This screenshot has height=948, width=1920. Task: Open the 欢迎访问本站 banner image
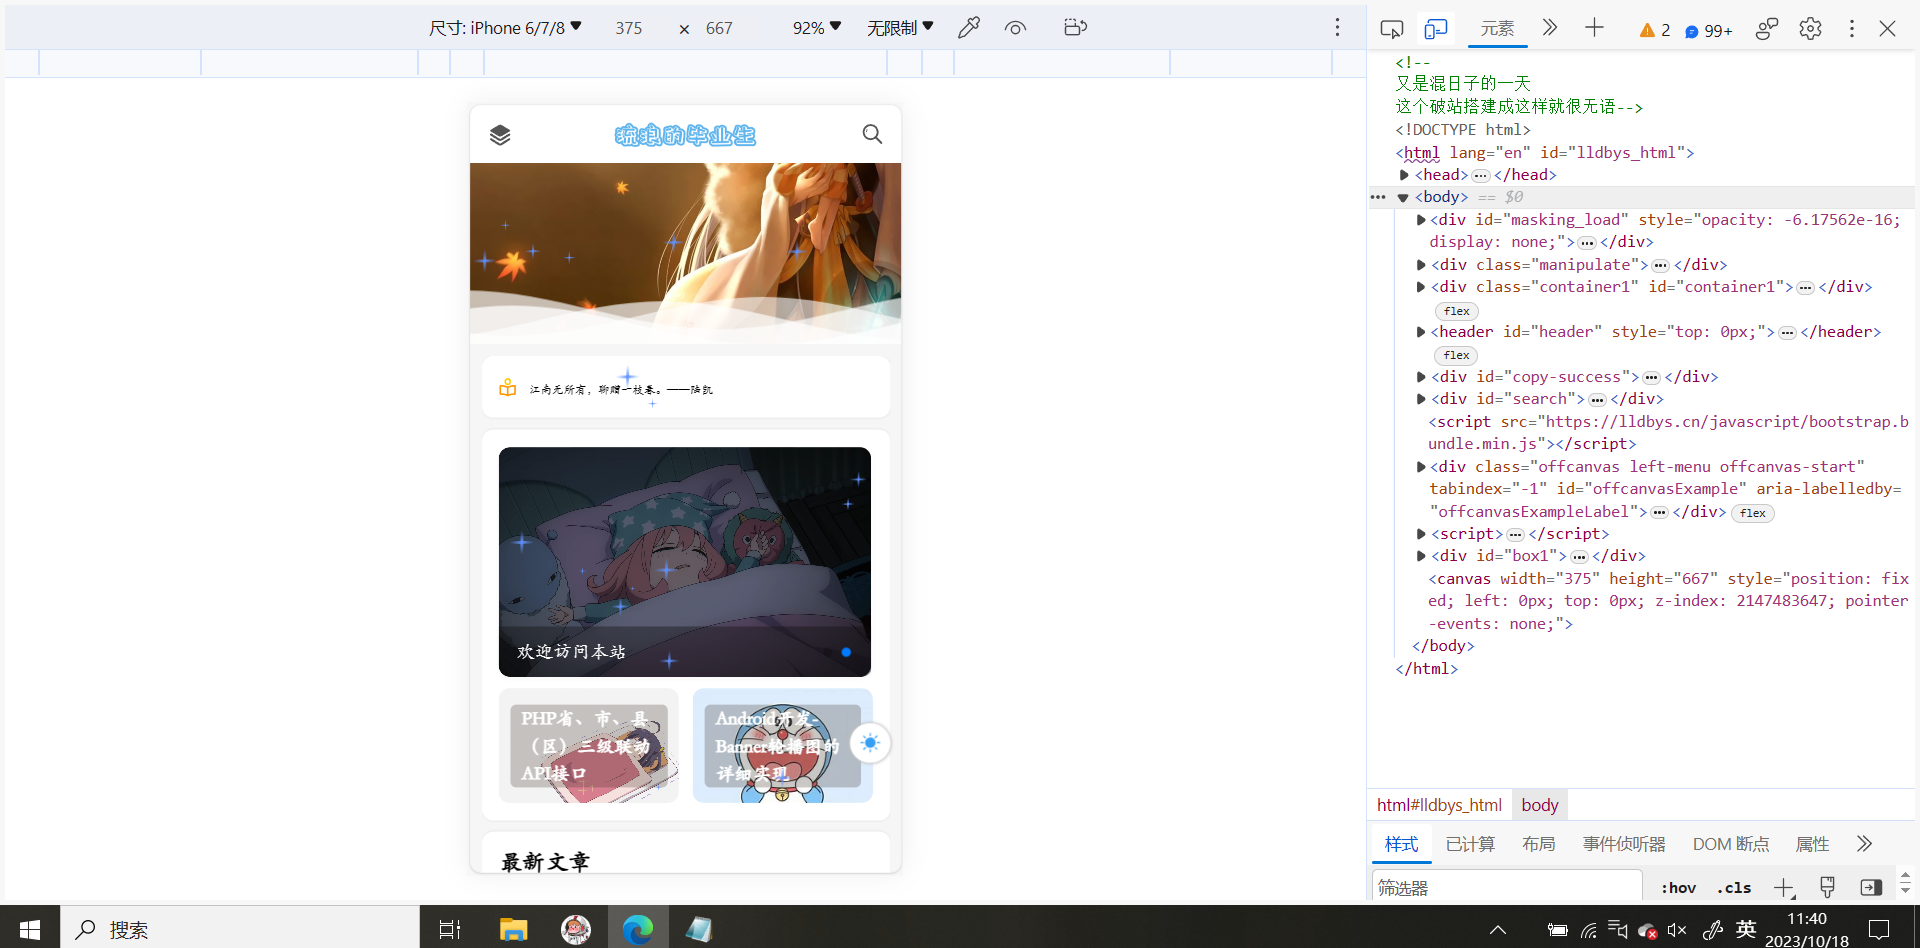pyautogui.click(x=685, y=561)
